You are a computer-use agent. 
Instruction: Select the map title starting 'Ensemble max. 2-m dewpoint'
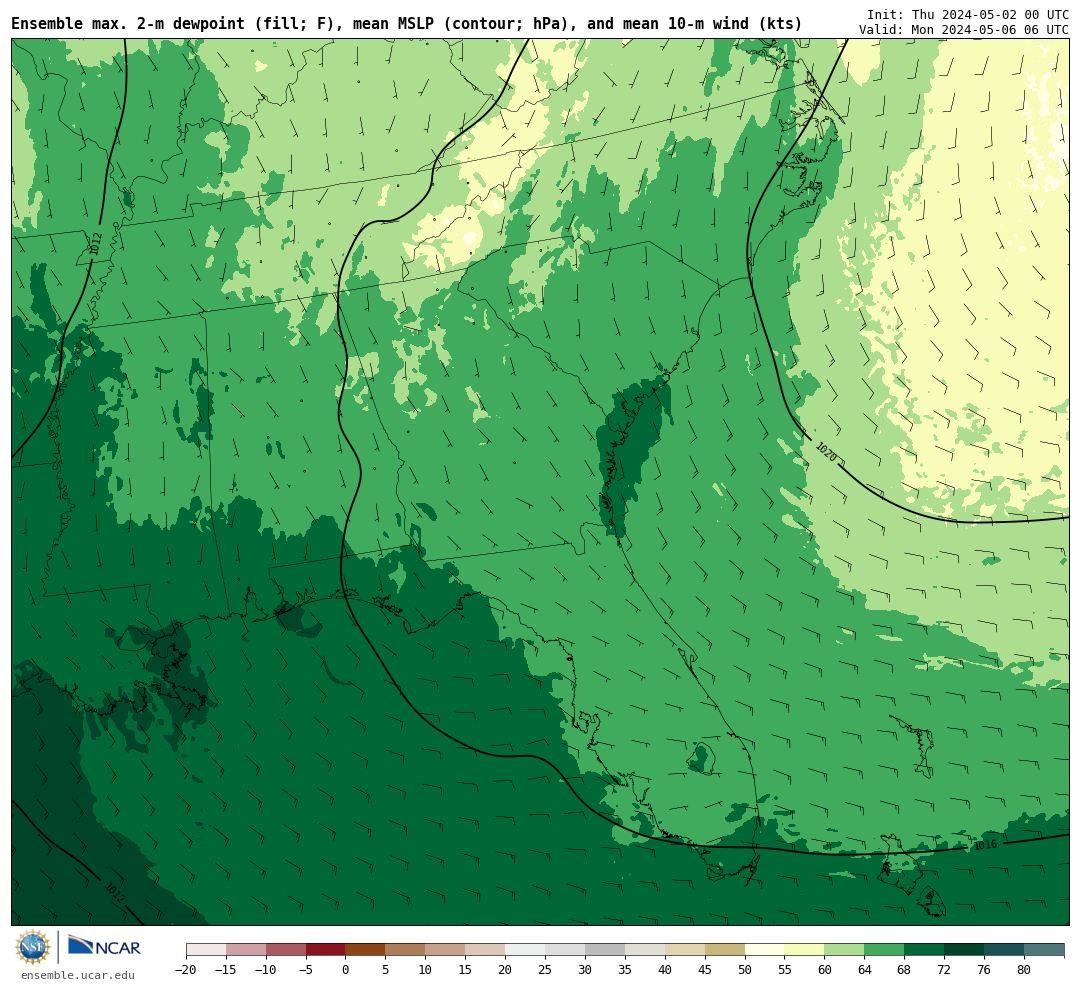click(x=406, y=24)
